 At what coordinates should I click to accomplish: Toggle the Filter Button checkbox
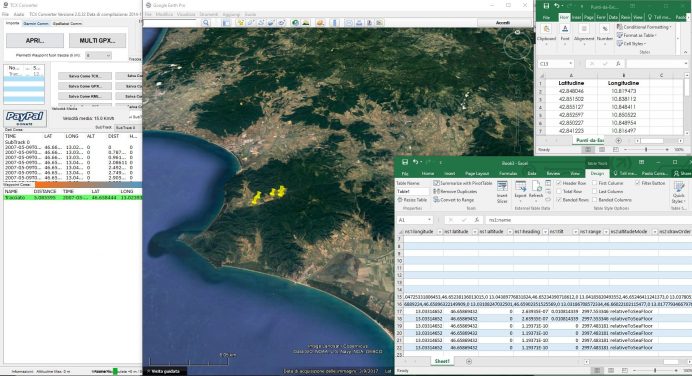(637, 183)
